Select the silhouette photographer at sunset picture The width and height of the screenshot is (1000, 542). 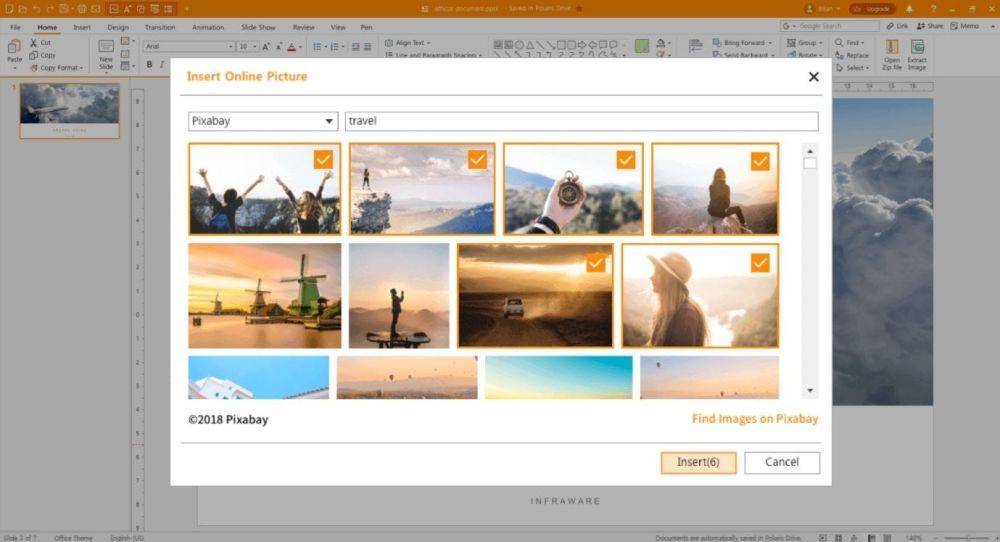[x=399, y=295]
